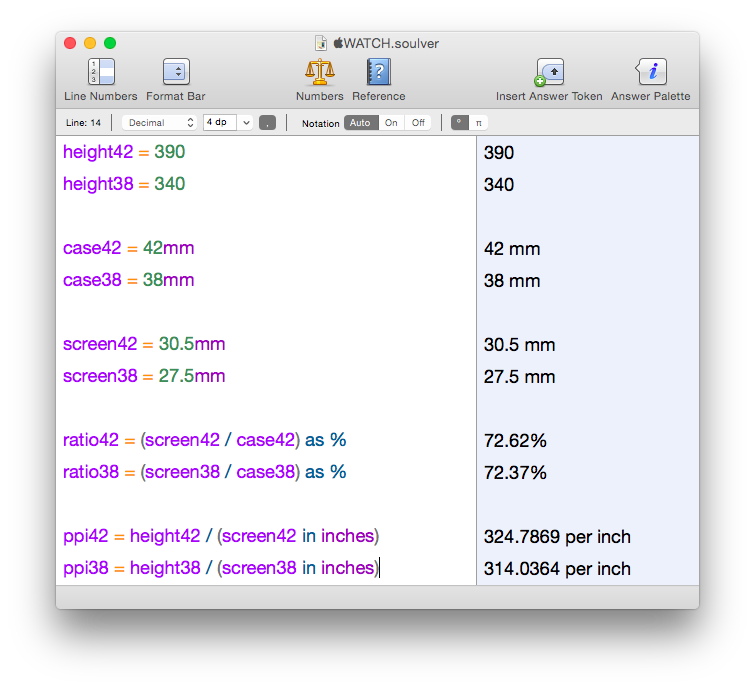Set Notation to Off
The height and width of the screenshot is (689, 755).
coord(418,123)
